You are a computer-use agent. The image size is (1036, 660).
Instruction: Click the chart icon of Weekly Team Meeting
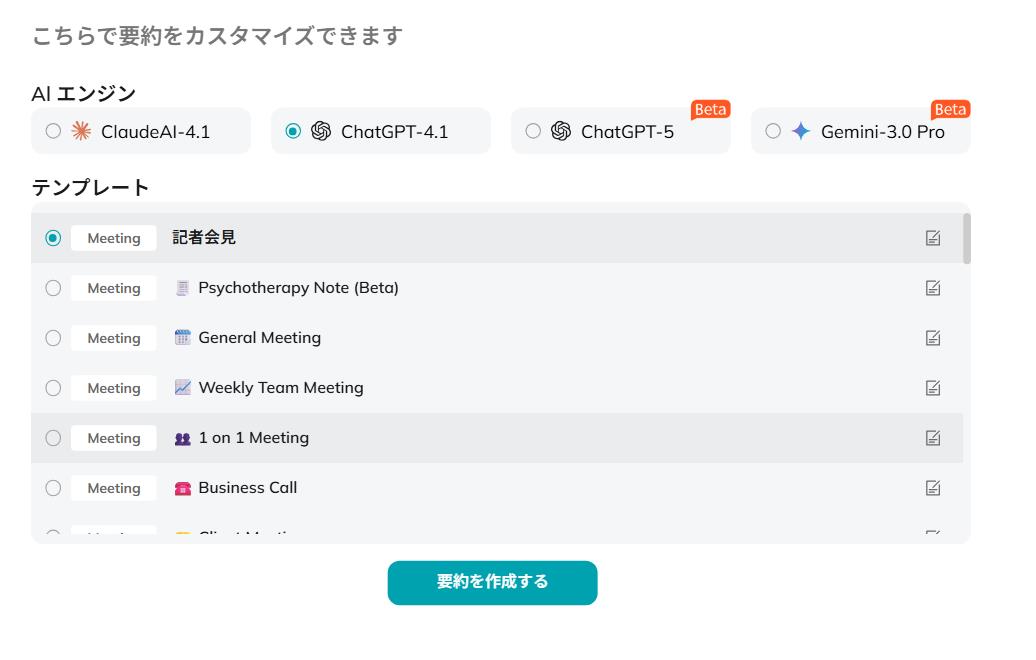186,387
